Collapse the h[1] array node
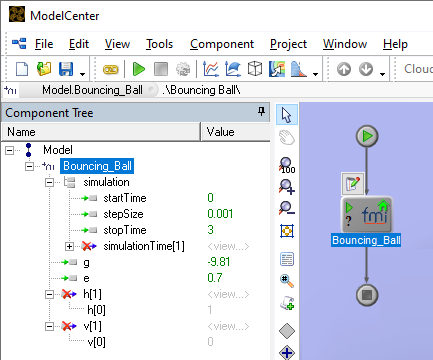The width and height of the screenshot is (433, 360). 49,294
